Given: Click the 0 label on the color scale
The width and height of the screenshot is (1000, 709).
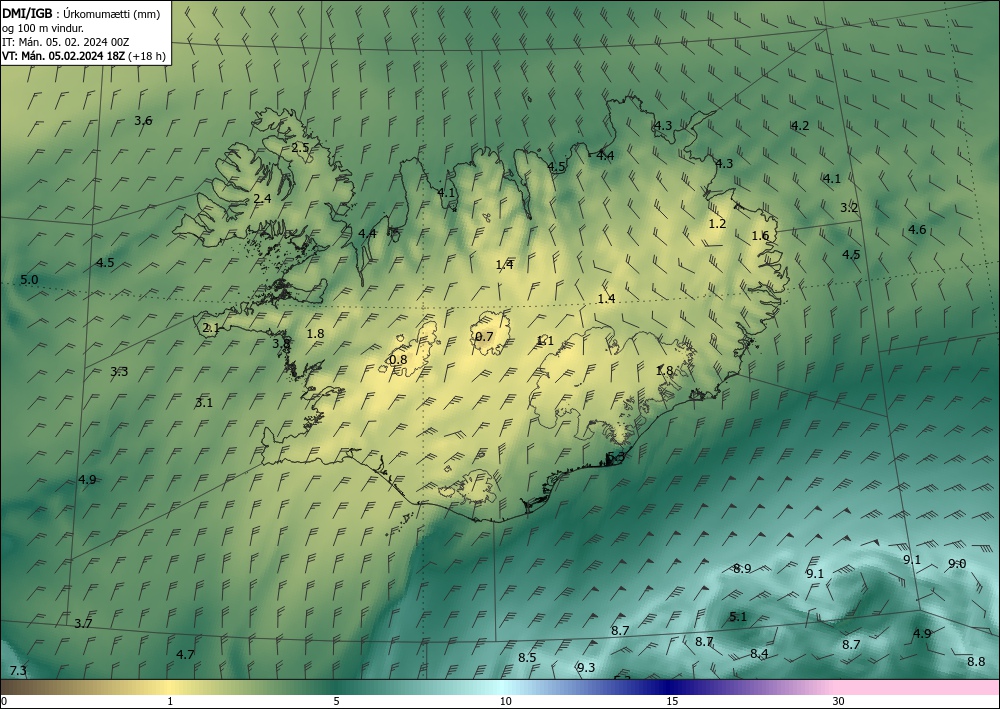Looking at the screenshot, I should 4,701.
